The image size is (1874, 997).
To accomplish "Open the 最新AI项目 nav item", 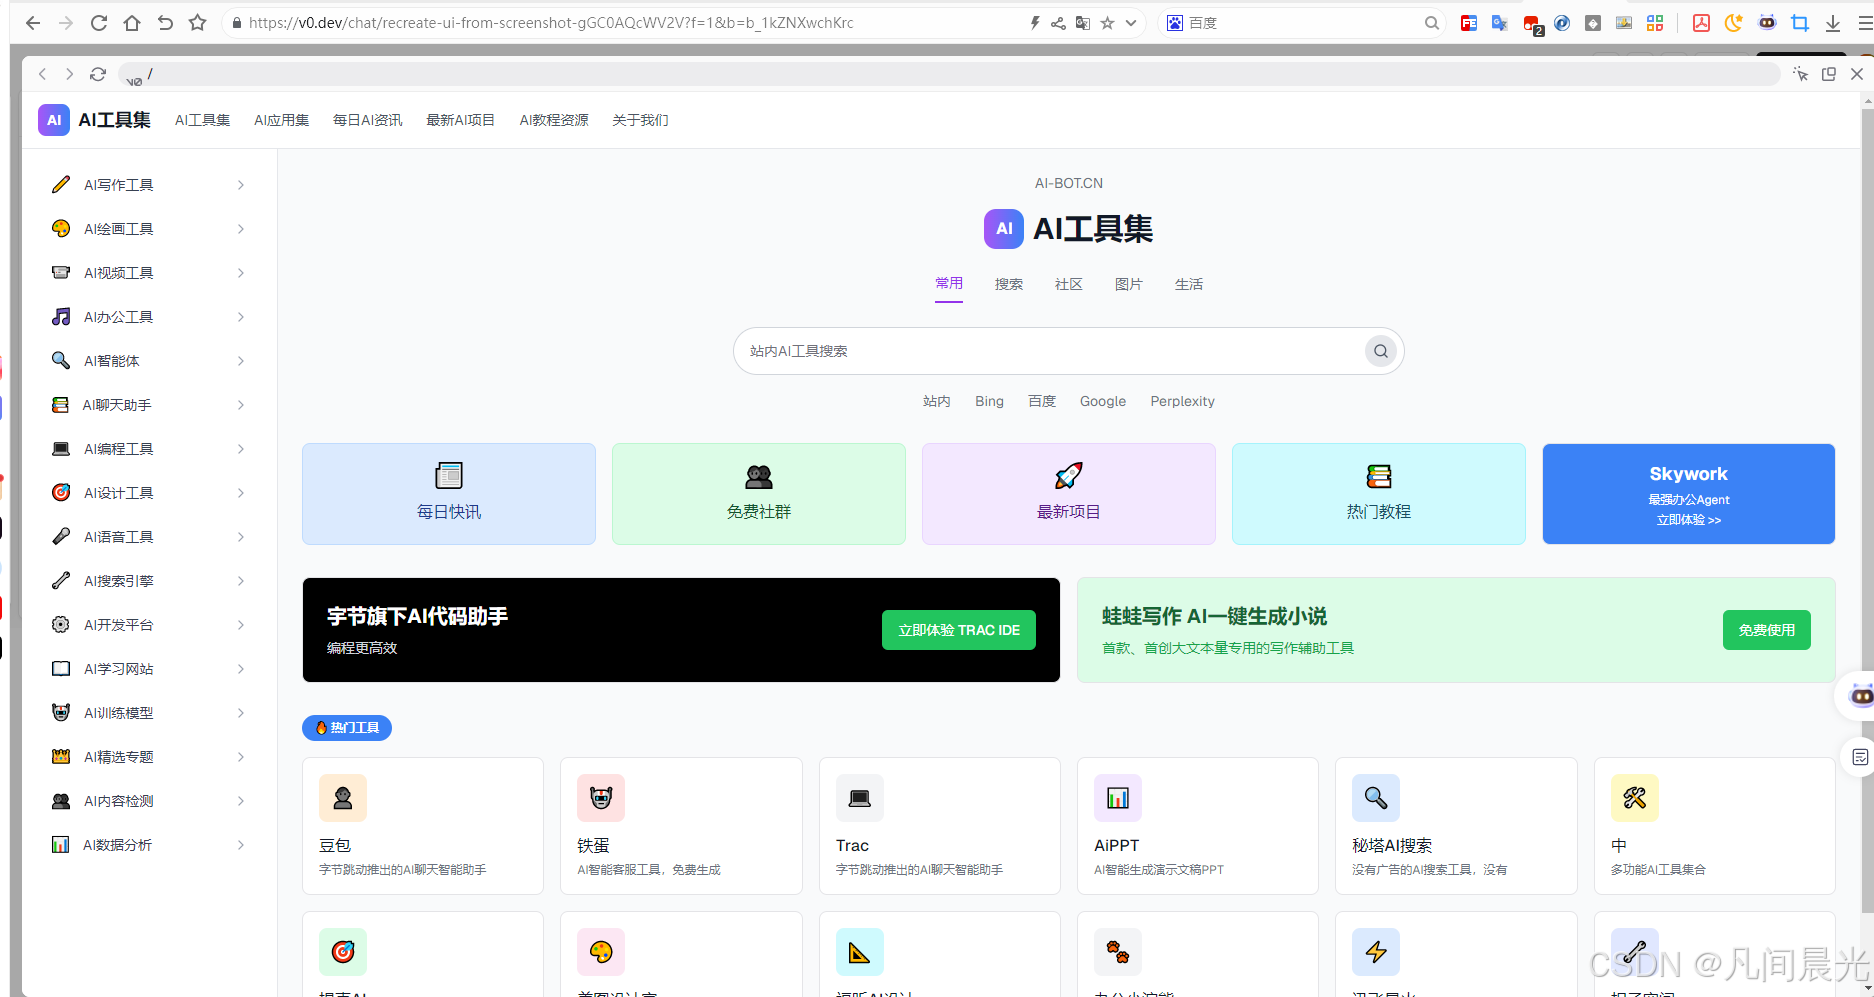I will (461, 120).
